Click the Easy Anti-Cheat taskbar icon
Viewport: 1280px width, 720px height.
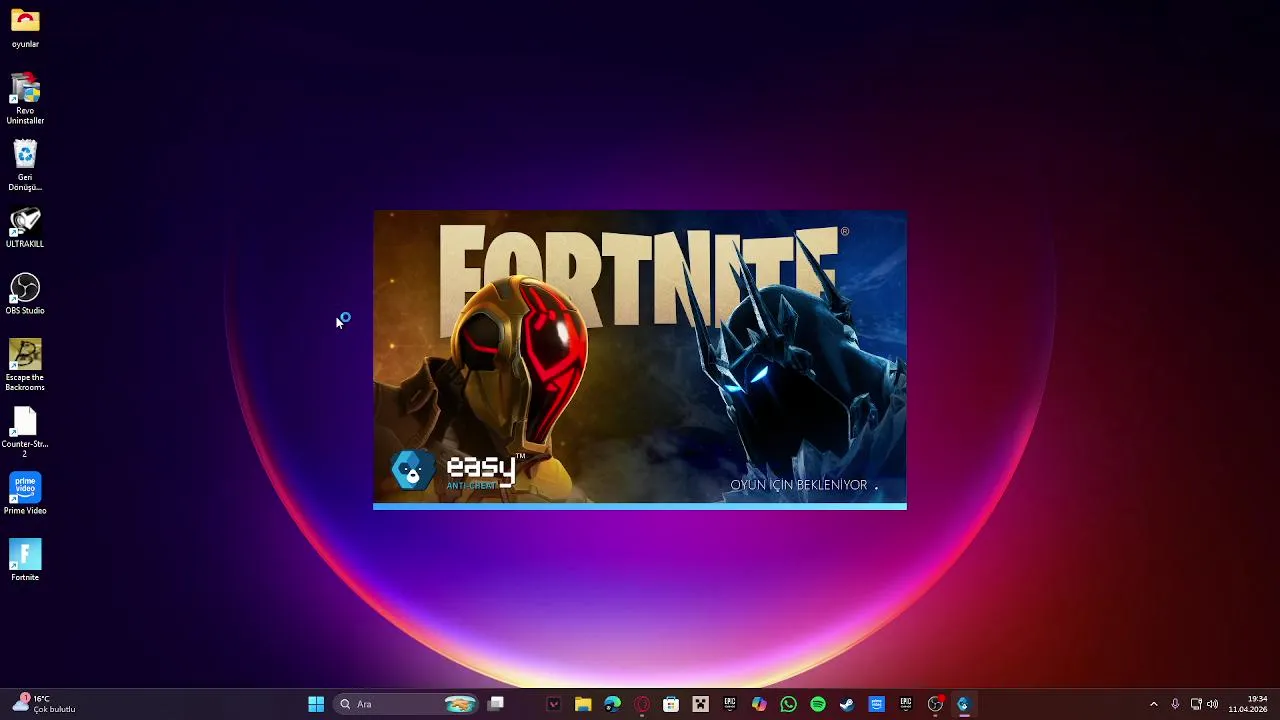[964, 704]
